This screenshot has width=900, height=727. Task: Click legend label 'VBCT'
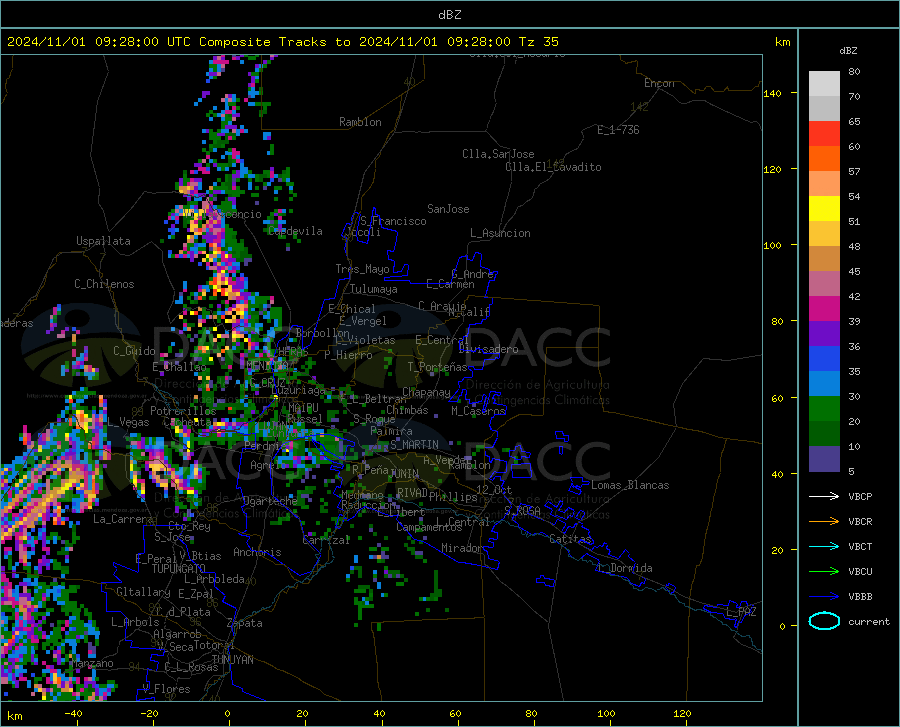coord(860,547)
